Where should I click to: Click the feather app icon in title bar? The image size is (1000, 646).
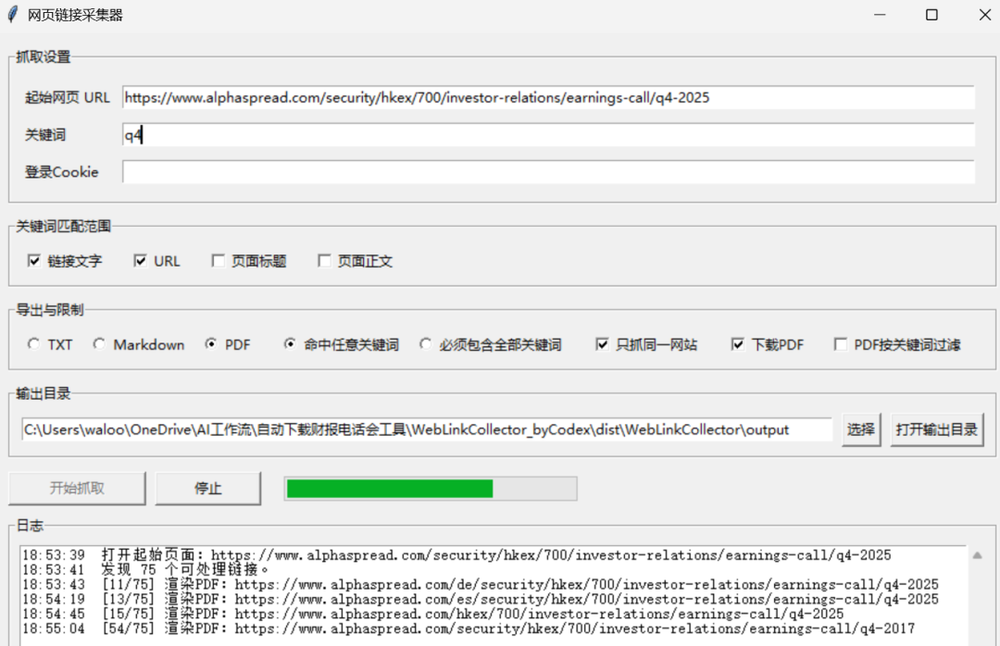(13, 15)
